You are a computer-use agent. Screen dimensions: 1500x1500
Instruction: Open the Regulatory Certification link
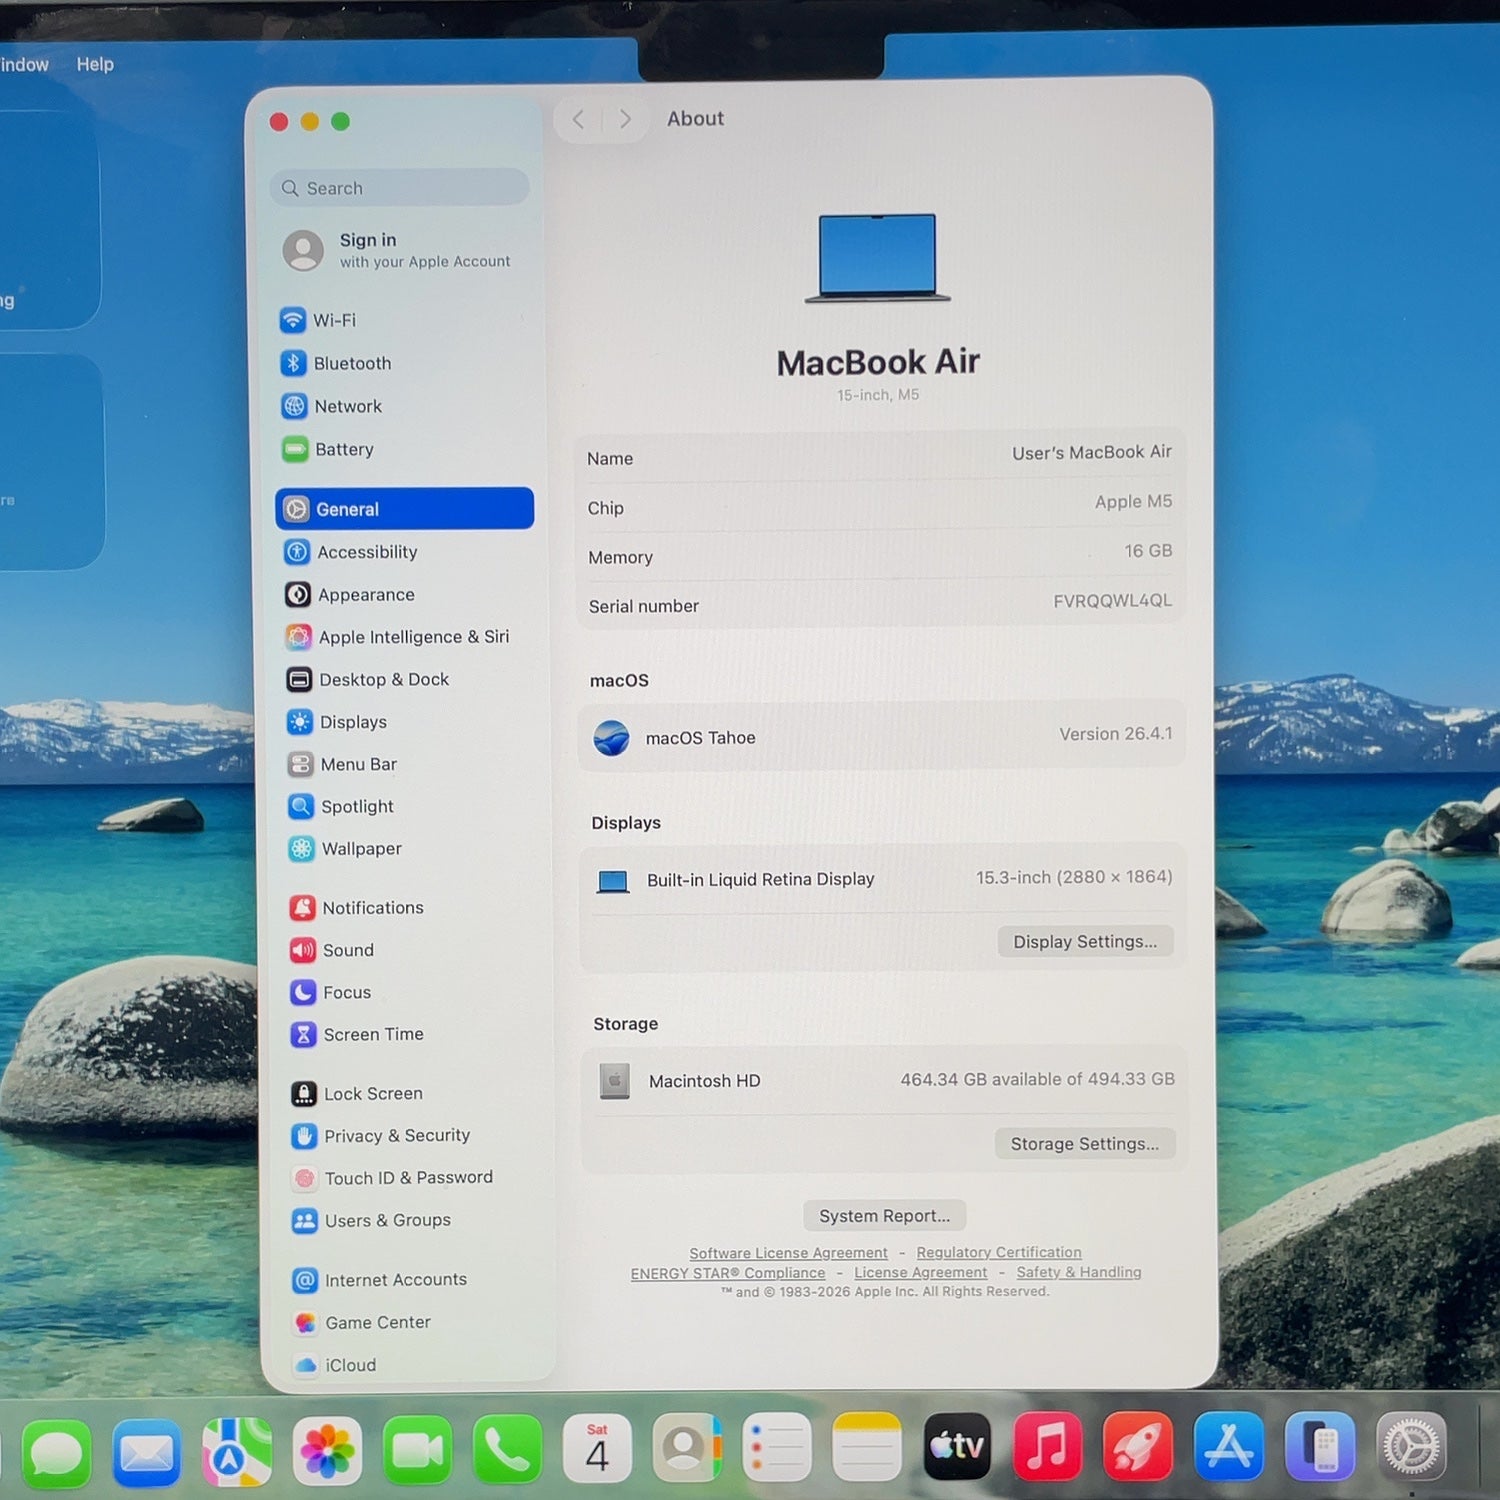pyautogui.click(x=999, y=1252)
